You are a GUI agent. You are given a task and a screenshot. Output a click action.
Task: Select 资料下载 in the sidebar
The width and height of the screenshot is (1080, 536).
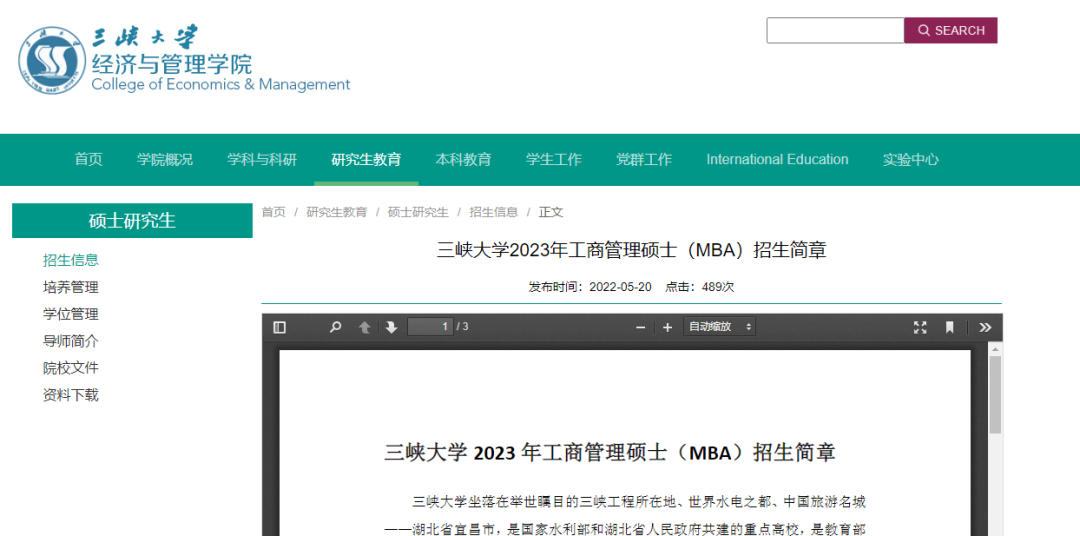click(x=70, y=395)
